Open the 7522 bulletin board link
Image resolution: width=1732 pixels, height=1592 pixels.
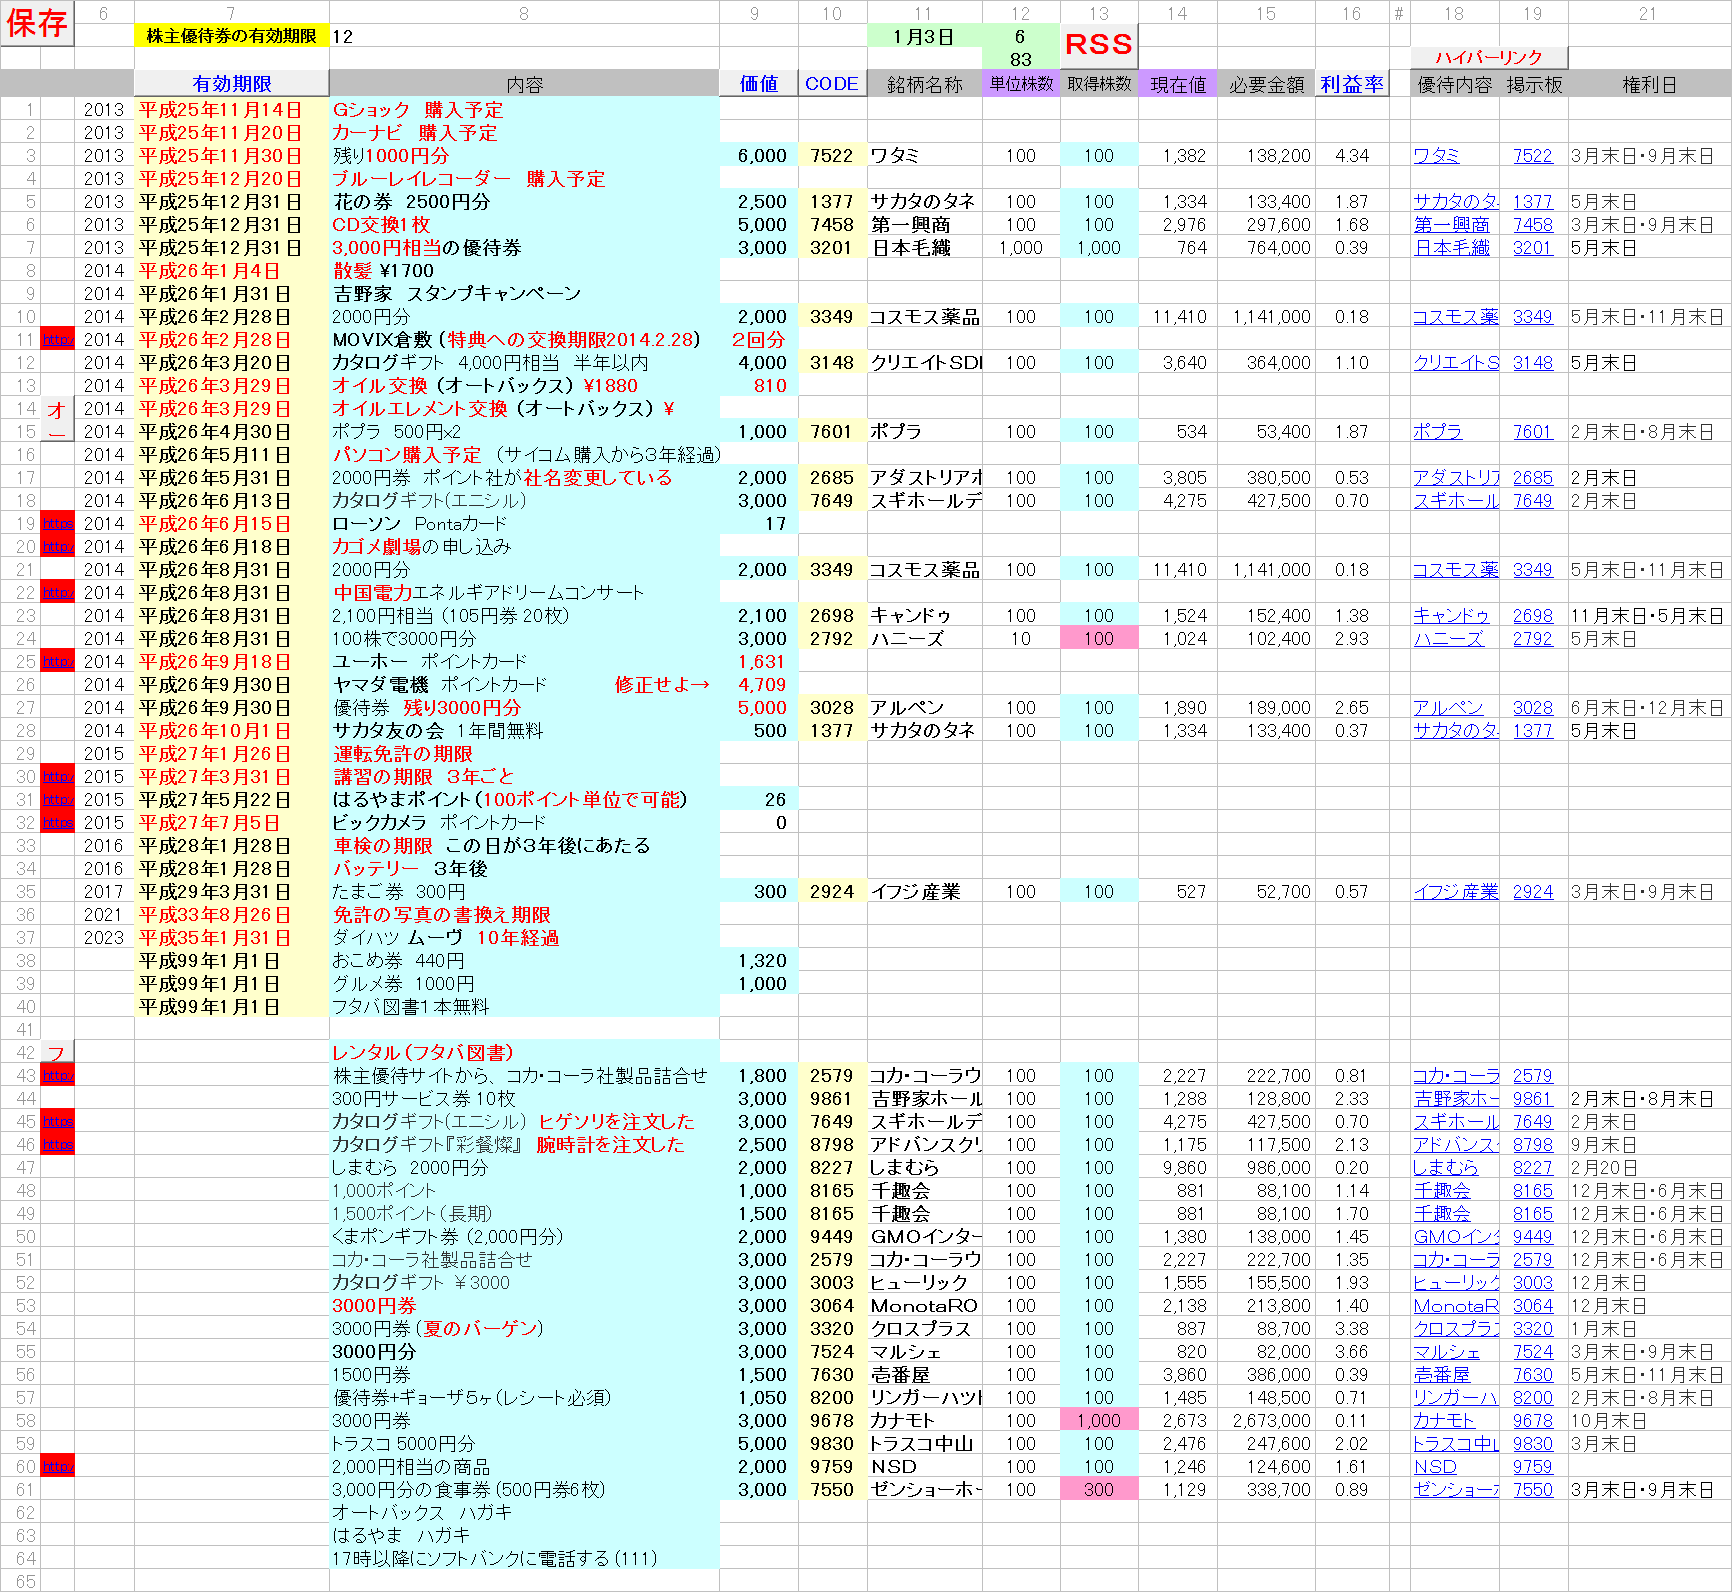(1533, 156)
